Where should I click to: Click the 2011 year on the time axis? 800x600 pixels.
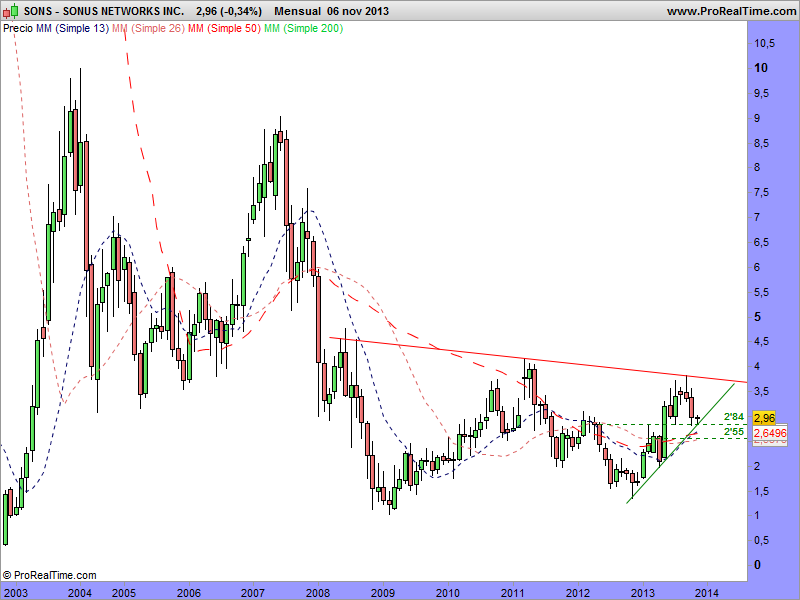click(x=513, y=593)
